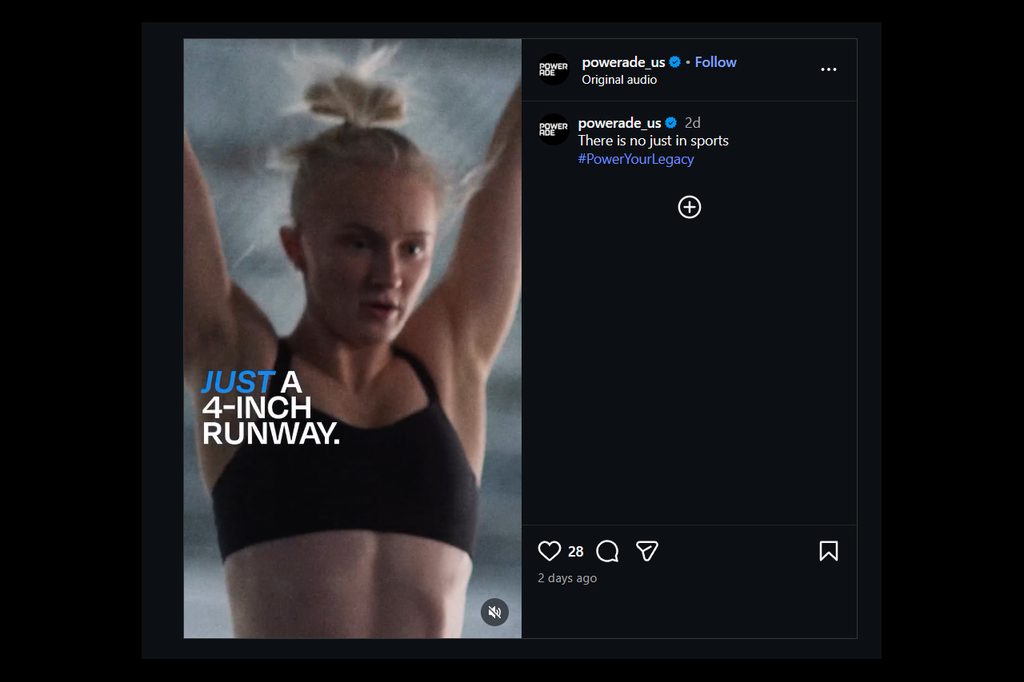The image size is (1024, 682).
Task: Open the Powerade avatar beside the caption
Action: (x=553, y=129)
